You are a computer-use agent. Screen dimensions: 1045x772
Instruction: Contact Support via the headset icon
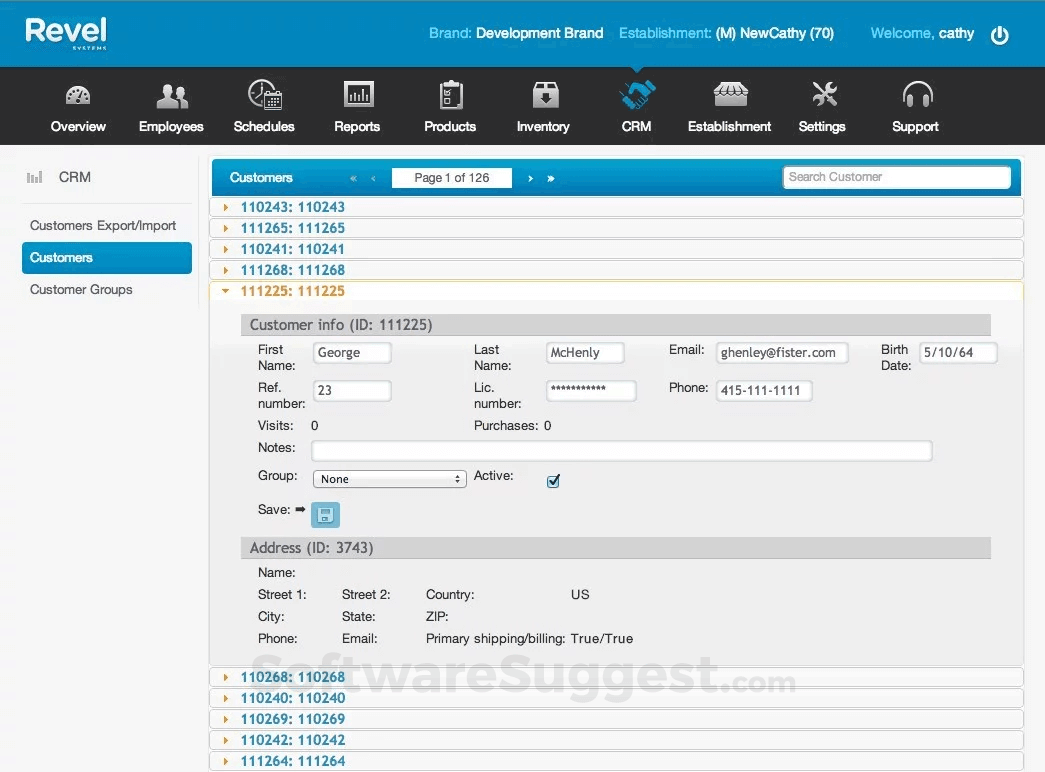coord(915,105)
